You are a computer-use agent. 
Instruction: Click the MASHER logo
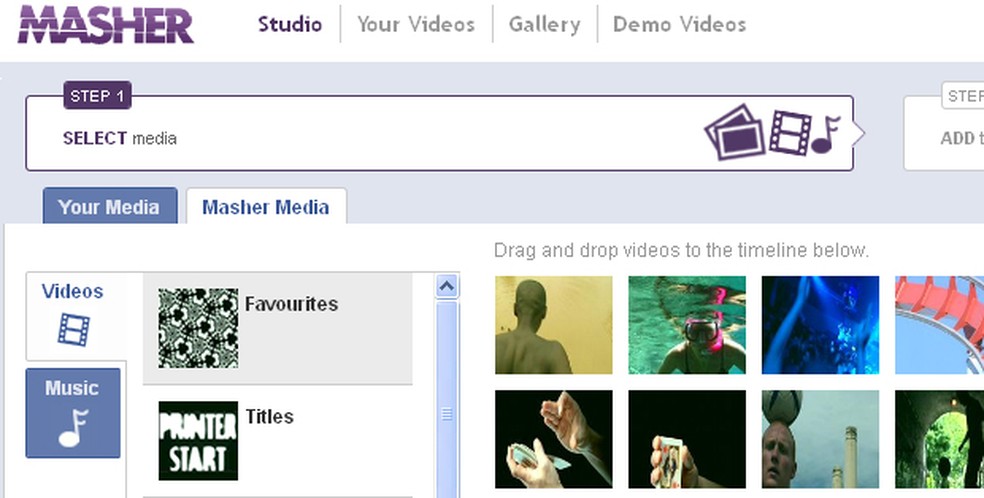(x=105, y=24)
